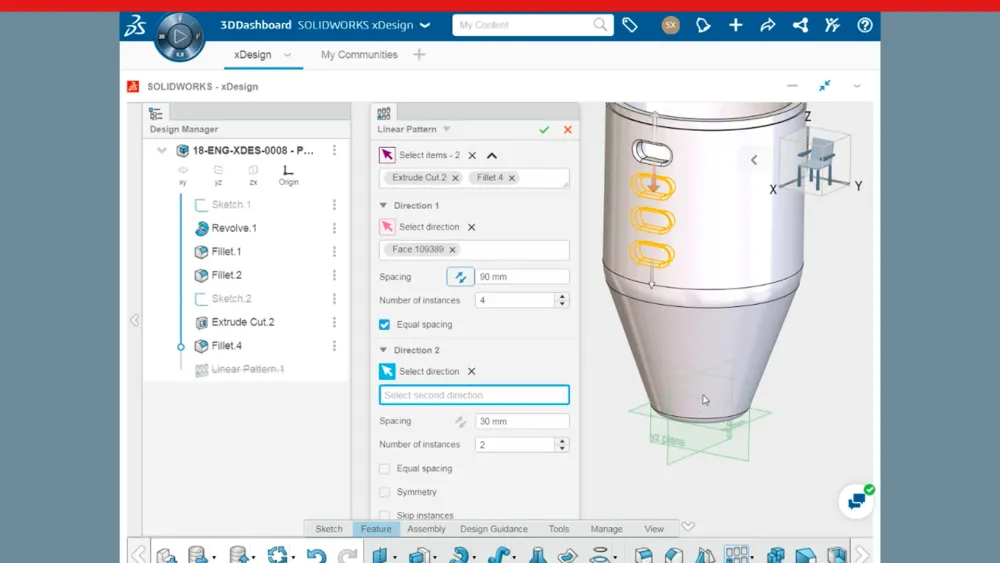The height and width of the screenshot is (563, 1000).
Task: Open options menu for Fillet.2
Action: tap(334, 275)
